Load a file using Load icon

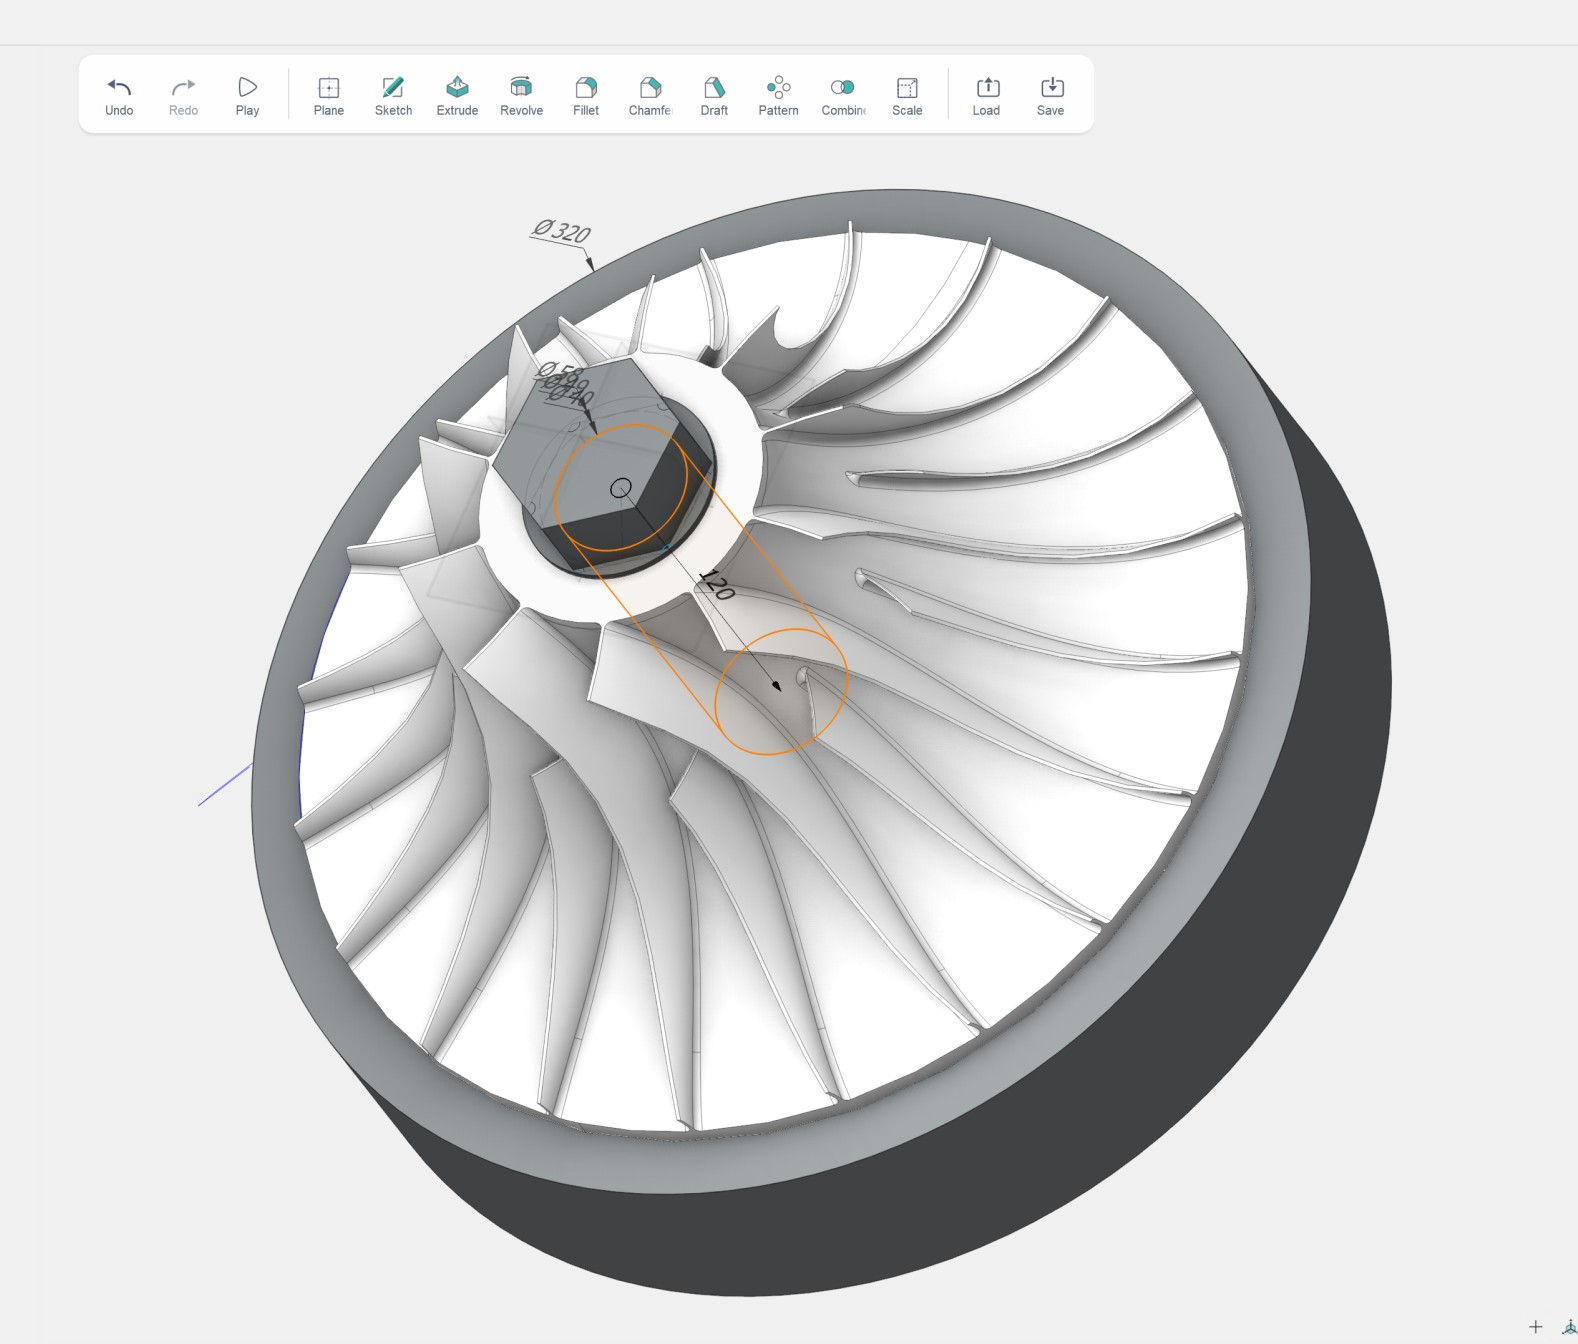(986, 96)
